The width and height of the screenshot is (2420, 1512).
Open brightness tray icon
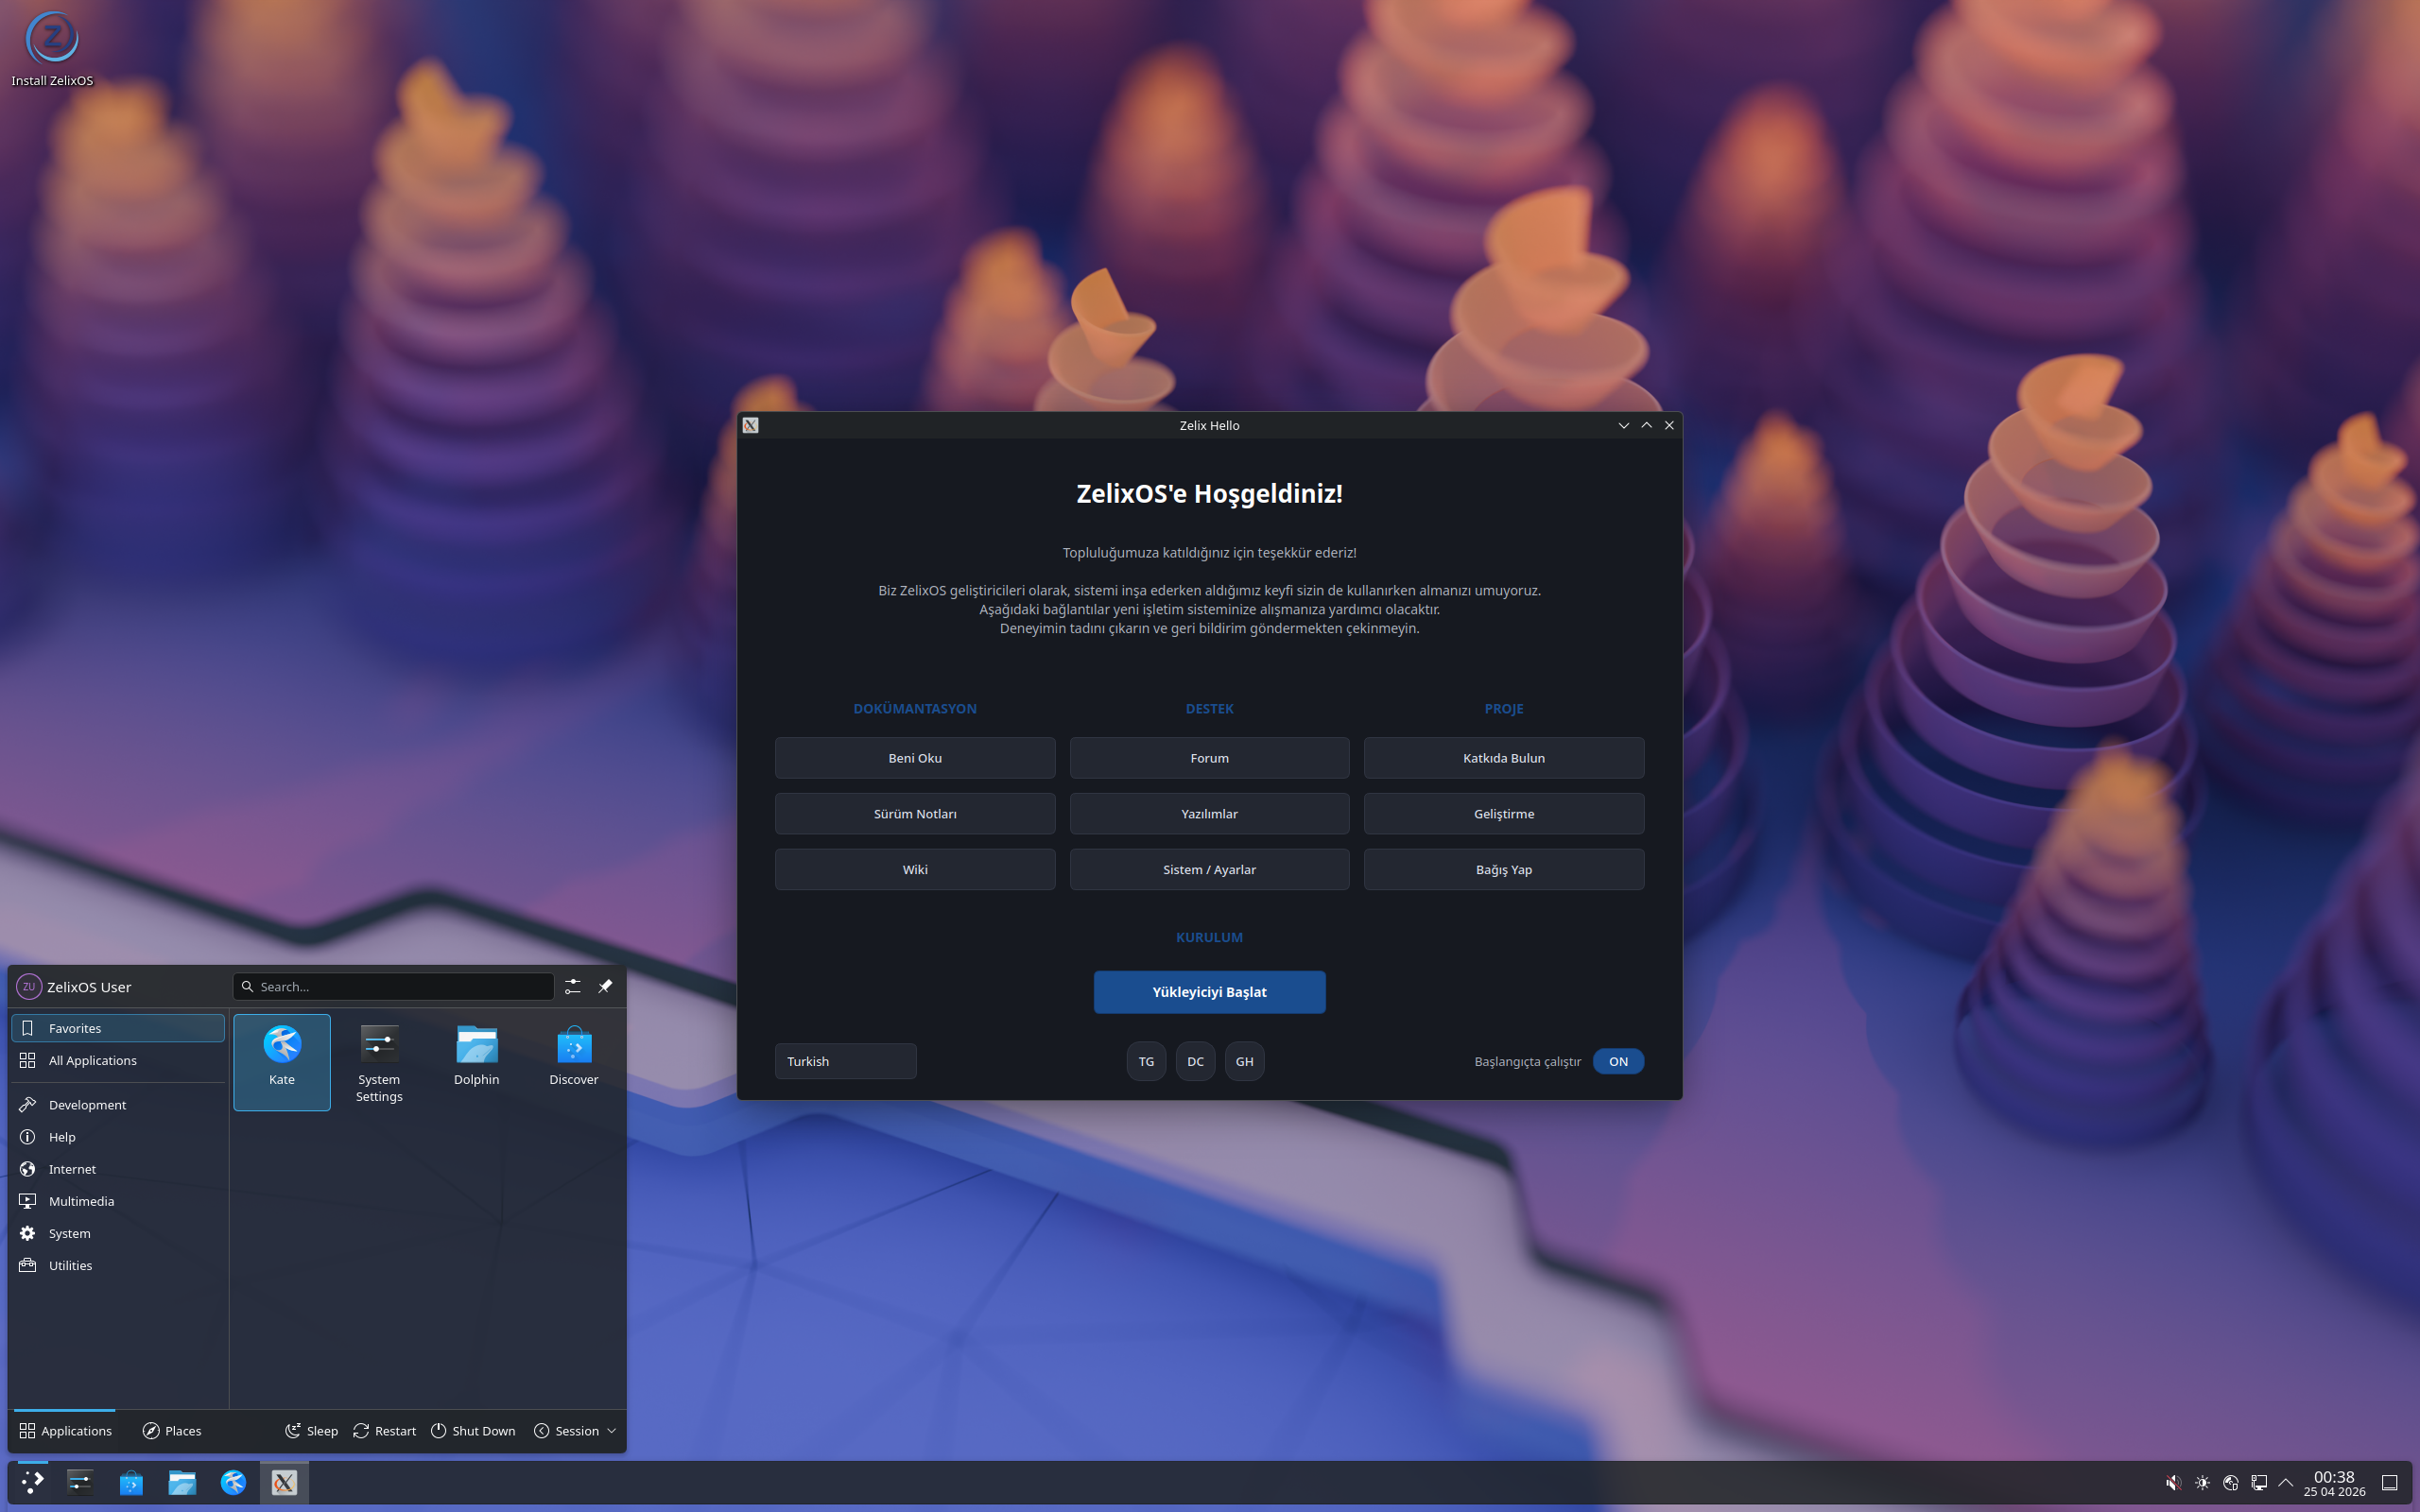[2202, 1483]
